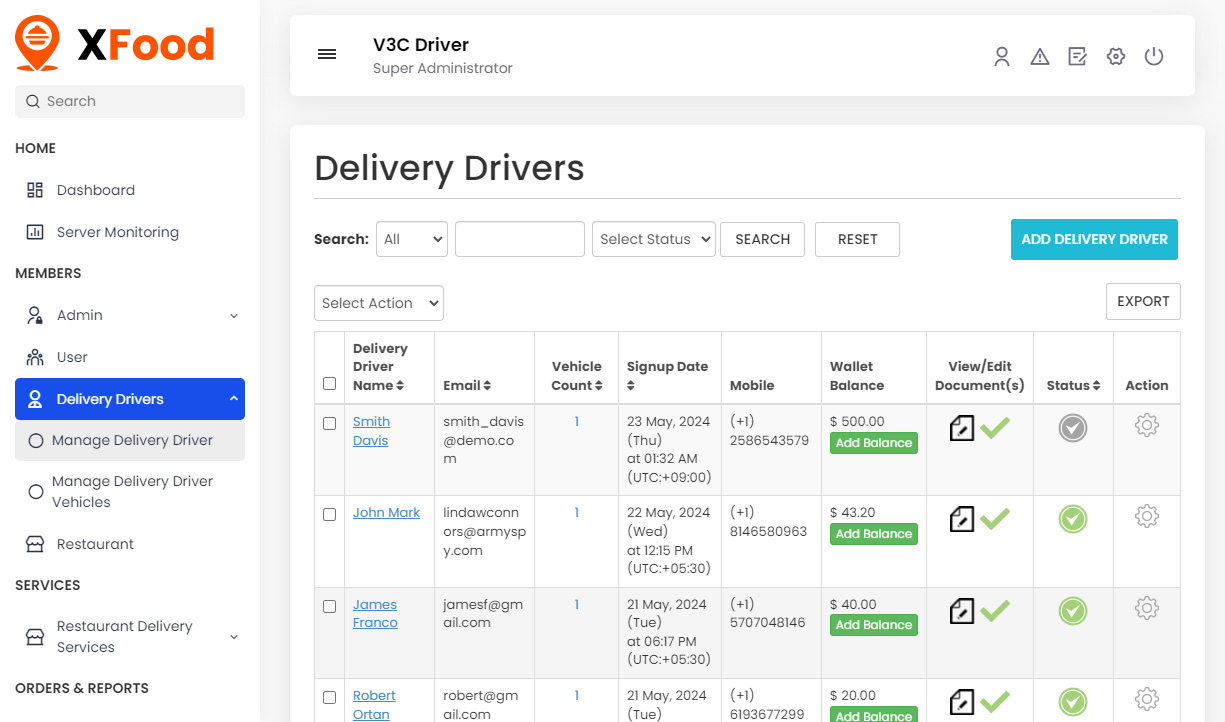Open the Select Action dropdown
Image resolution: width=1225 pixels, height=722 pixels.
[378, 303]
